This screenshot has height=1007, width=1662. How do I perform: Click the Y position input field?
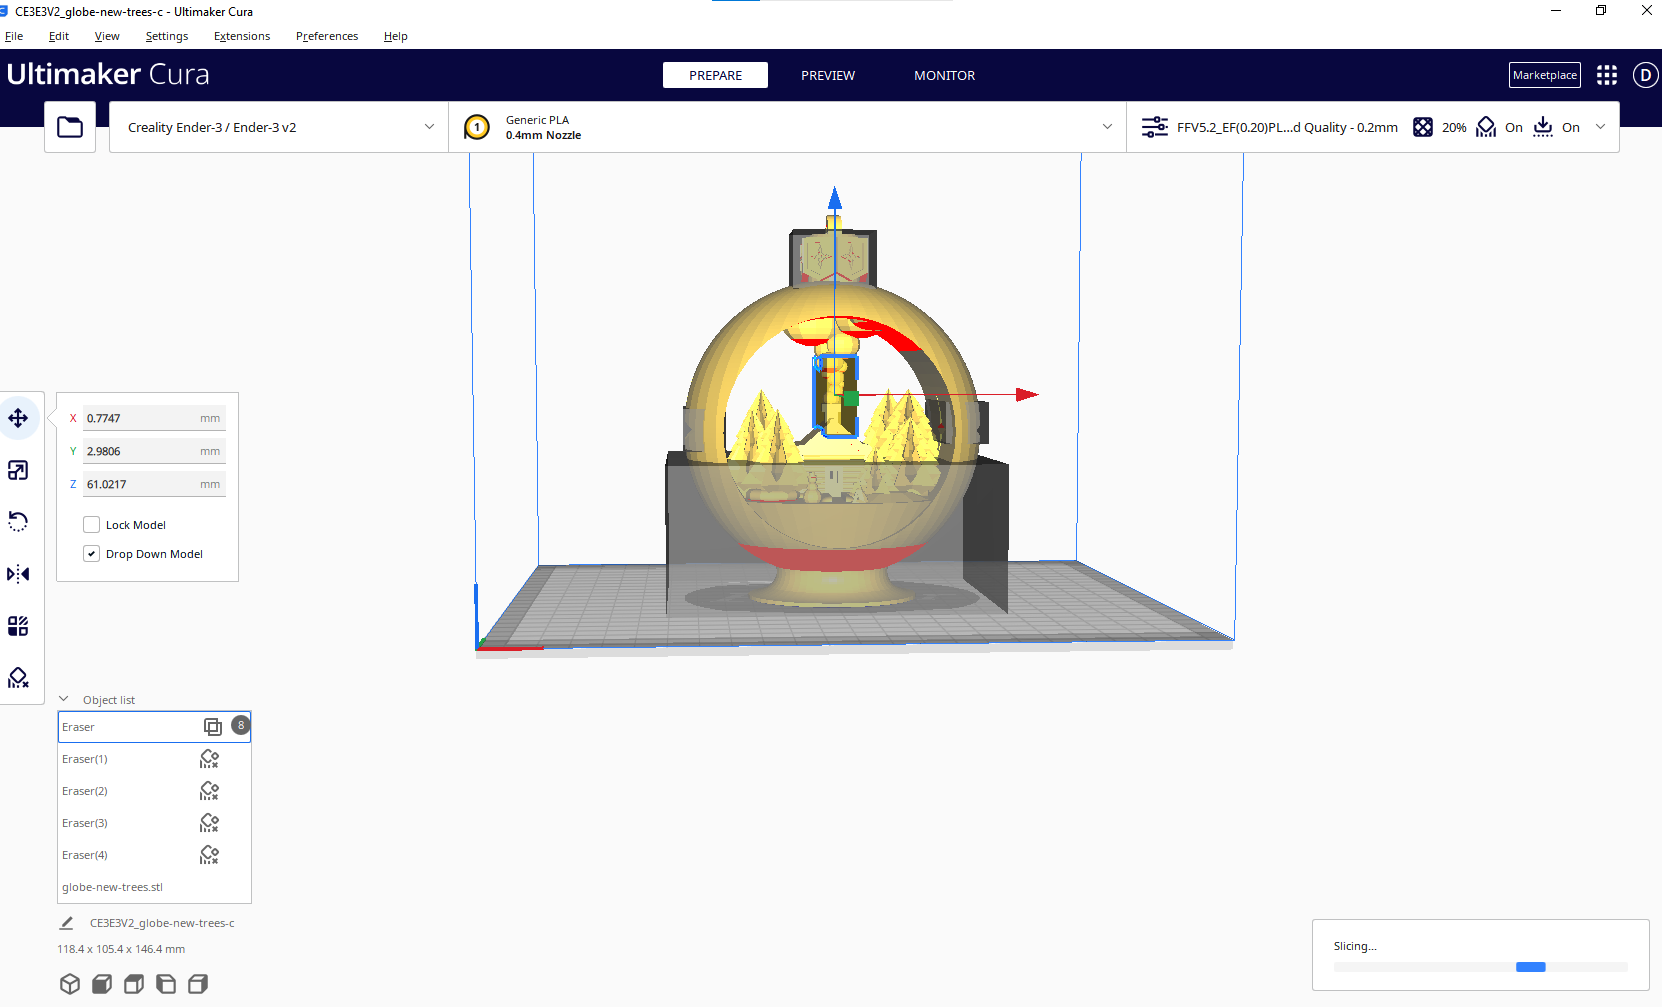[154, 451]
